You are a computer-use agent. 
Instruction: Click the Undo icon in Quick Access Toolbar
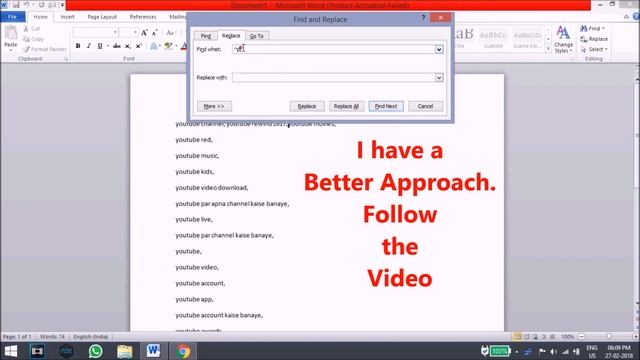pyautogui.click(x=27, y=5)
